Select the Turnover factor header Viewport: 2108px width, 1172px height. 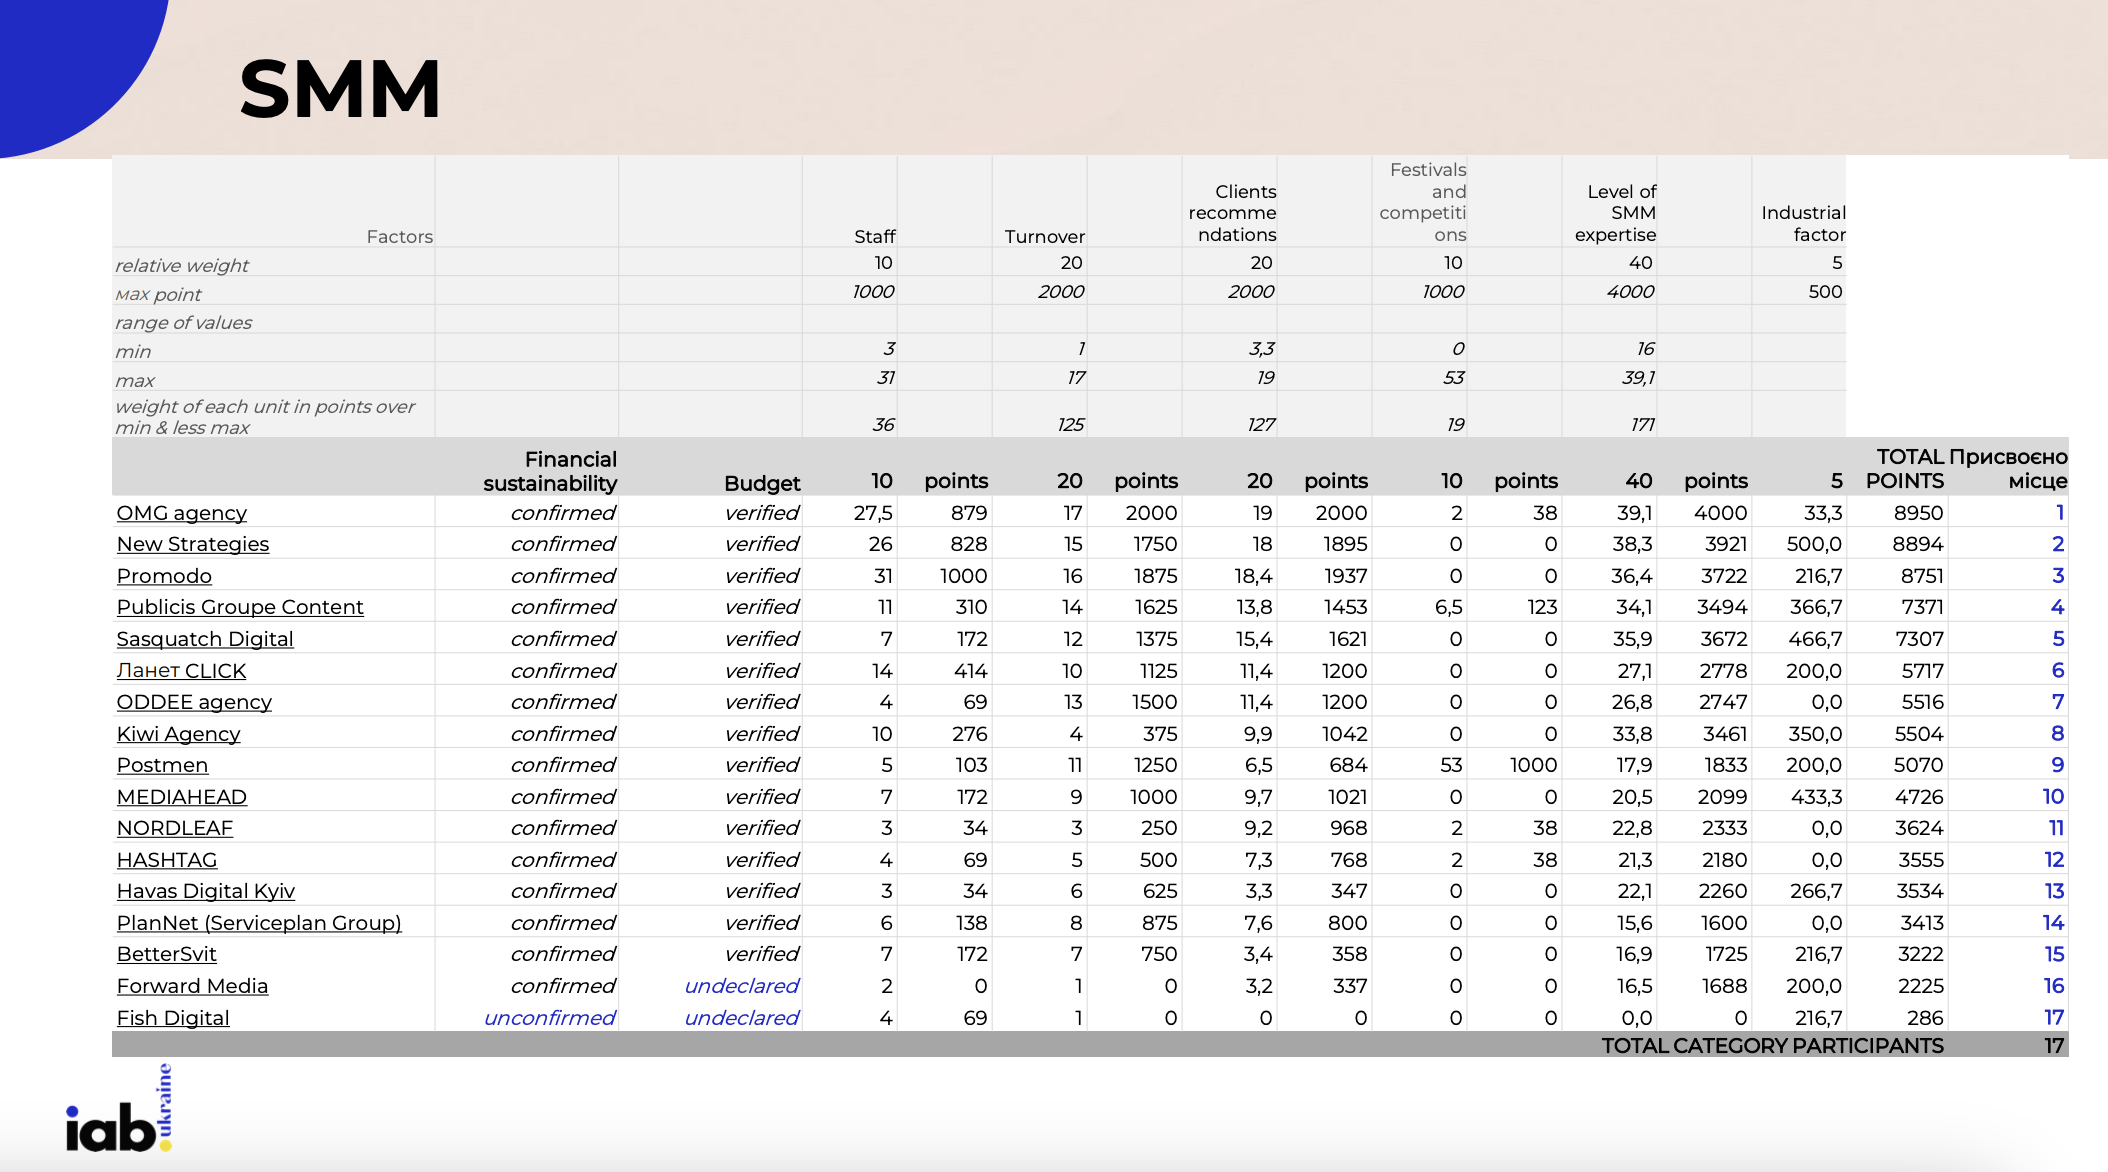click(x=1044, y=236)
